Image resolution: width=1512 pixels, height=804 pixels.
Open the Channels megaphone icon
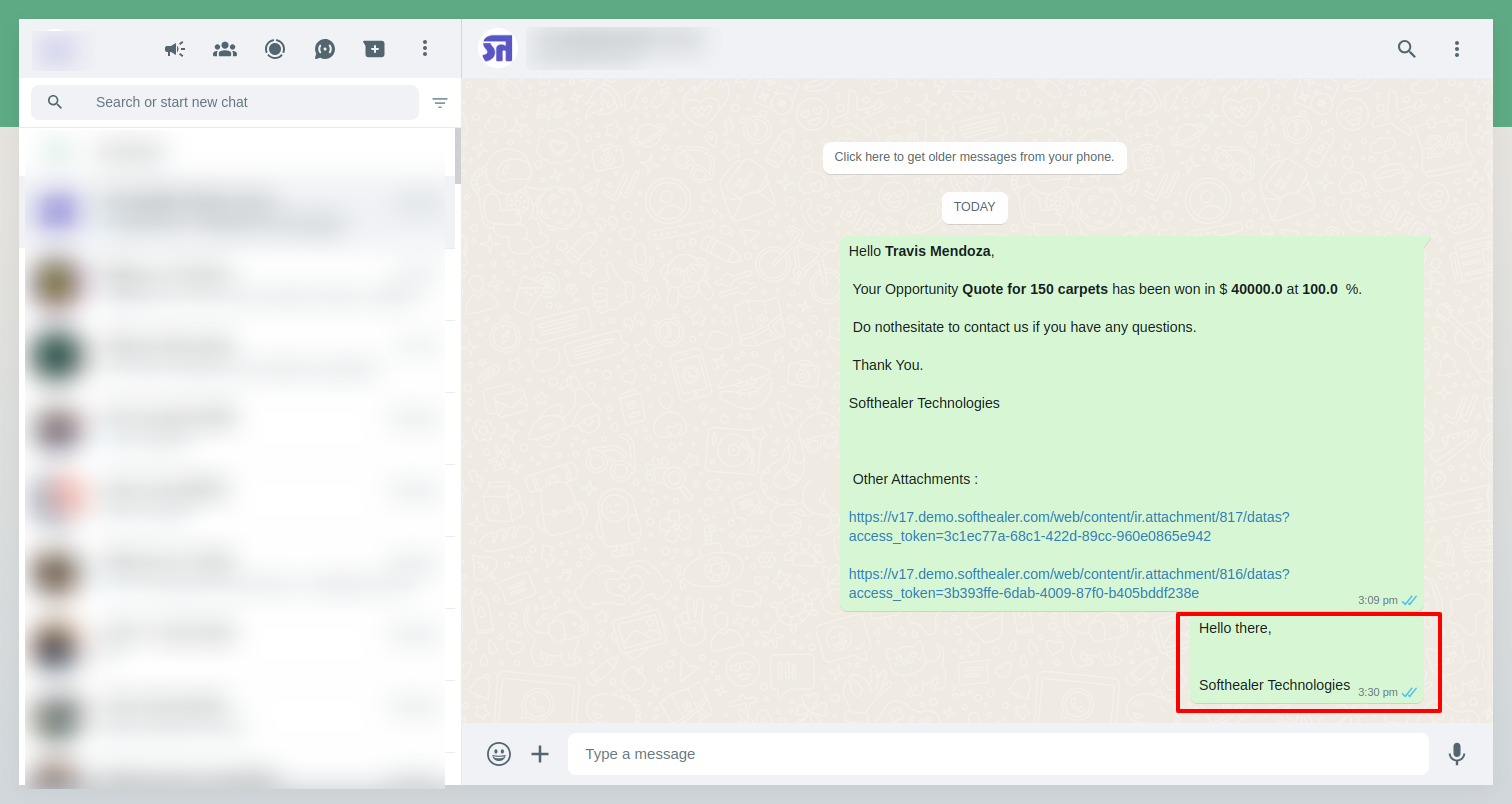[175, 48]
